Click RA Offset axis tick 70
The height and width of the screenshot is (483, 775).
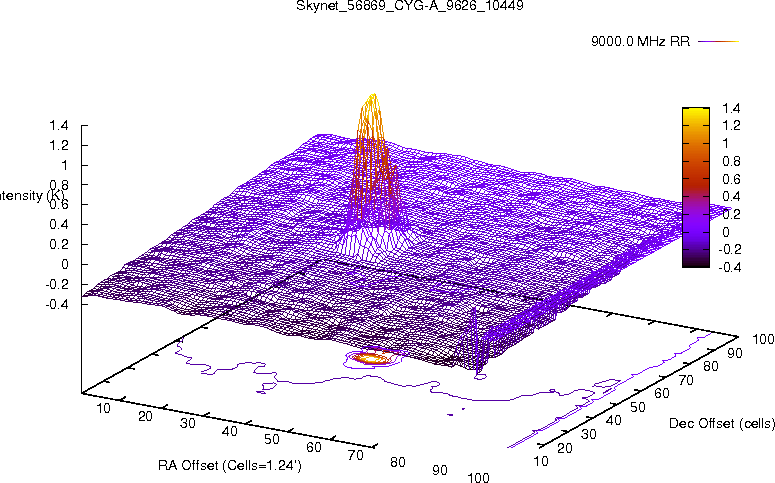click(356, 455)
